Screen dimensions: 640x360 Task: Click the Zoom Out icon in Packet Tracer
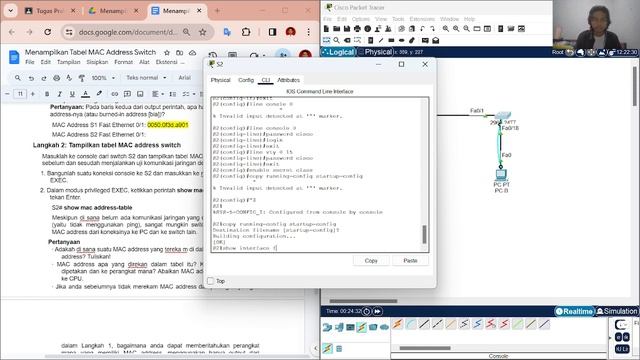(x=467, y=29)
